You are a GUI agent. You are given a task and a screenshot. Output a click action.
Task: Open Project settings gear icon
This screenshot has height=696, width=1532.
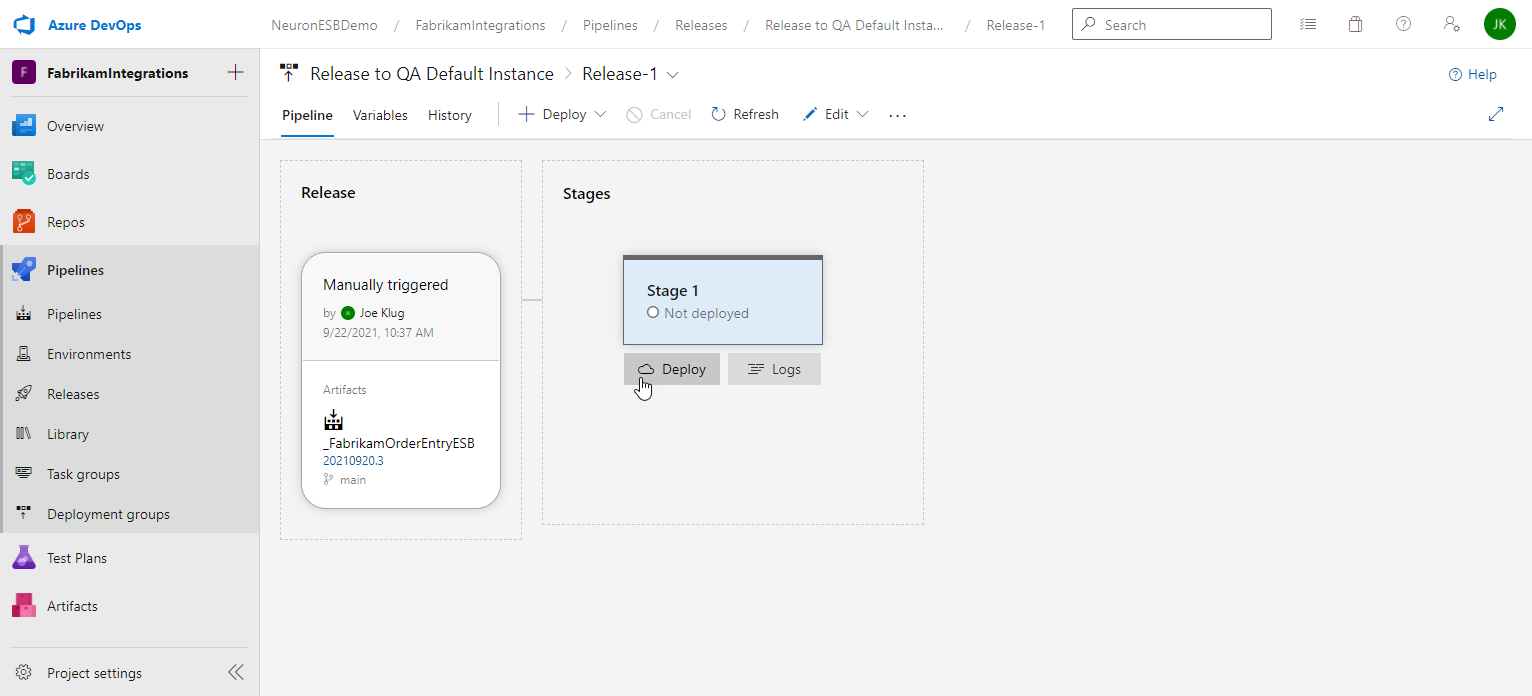coord(24,673)
